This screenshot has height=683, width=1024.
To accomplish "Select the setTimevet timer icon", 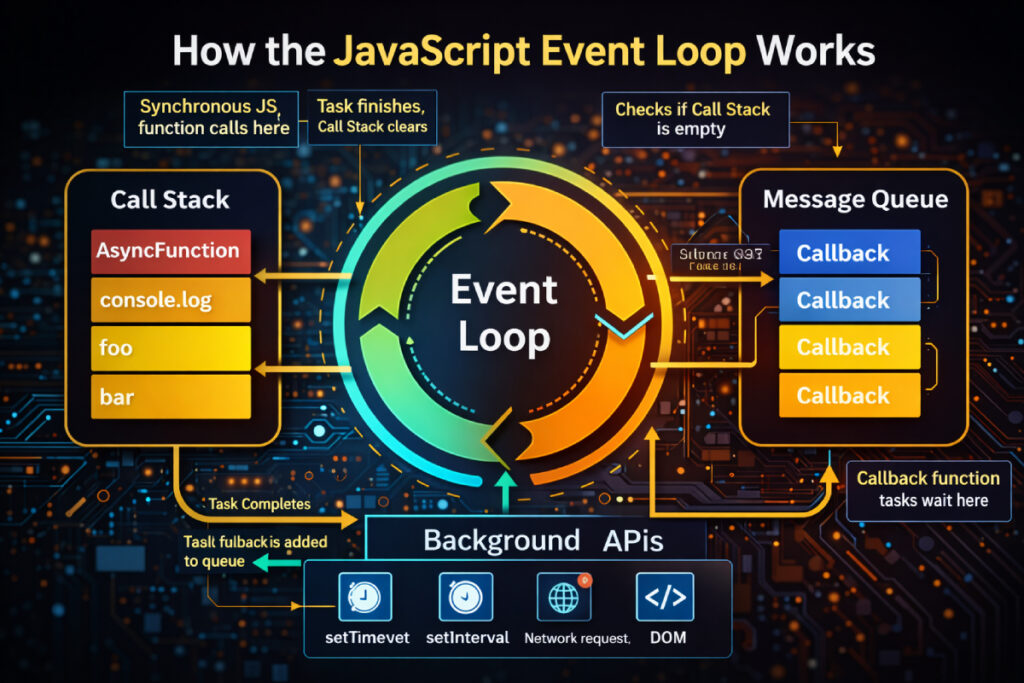I will point(364,596).
